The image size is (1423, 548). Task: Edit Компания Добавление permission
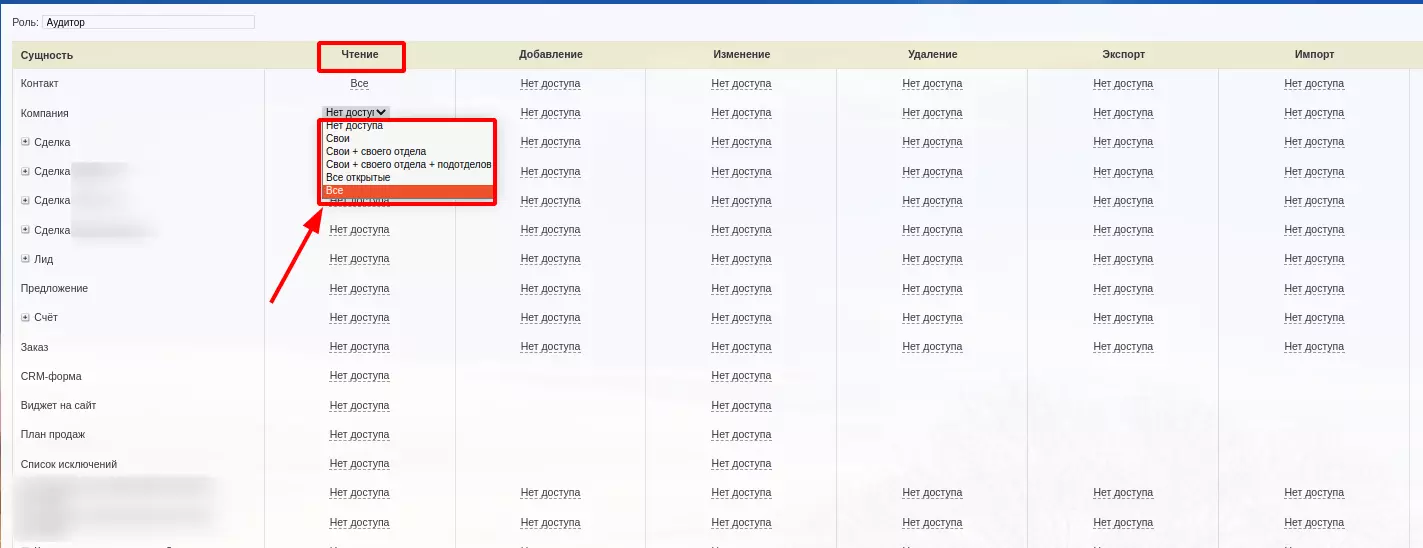(550, 113)
